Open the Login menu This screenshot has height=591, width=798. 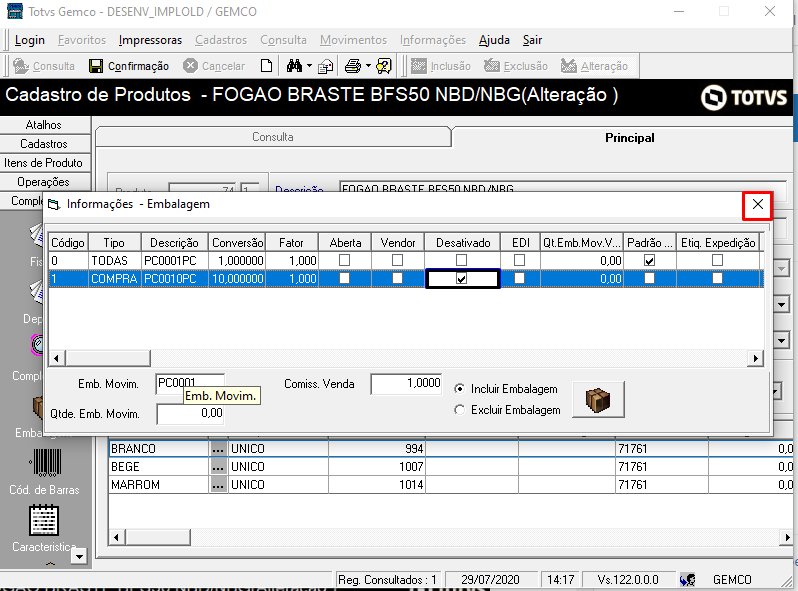(30, 40)
